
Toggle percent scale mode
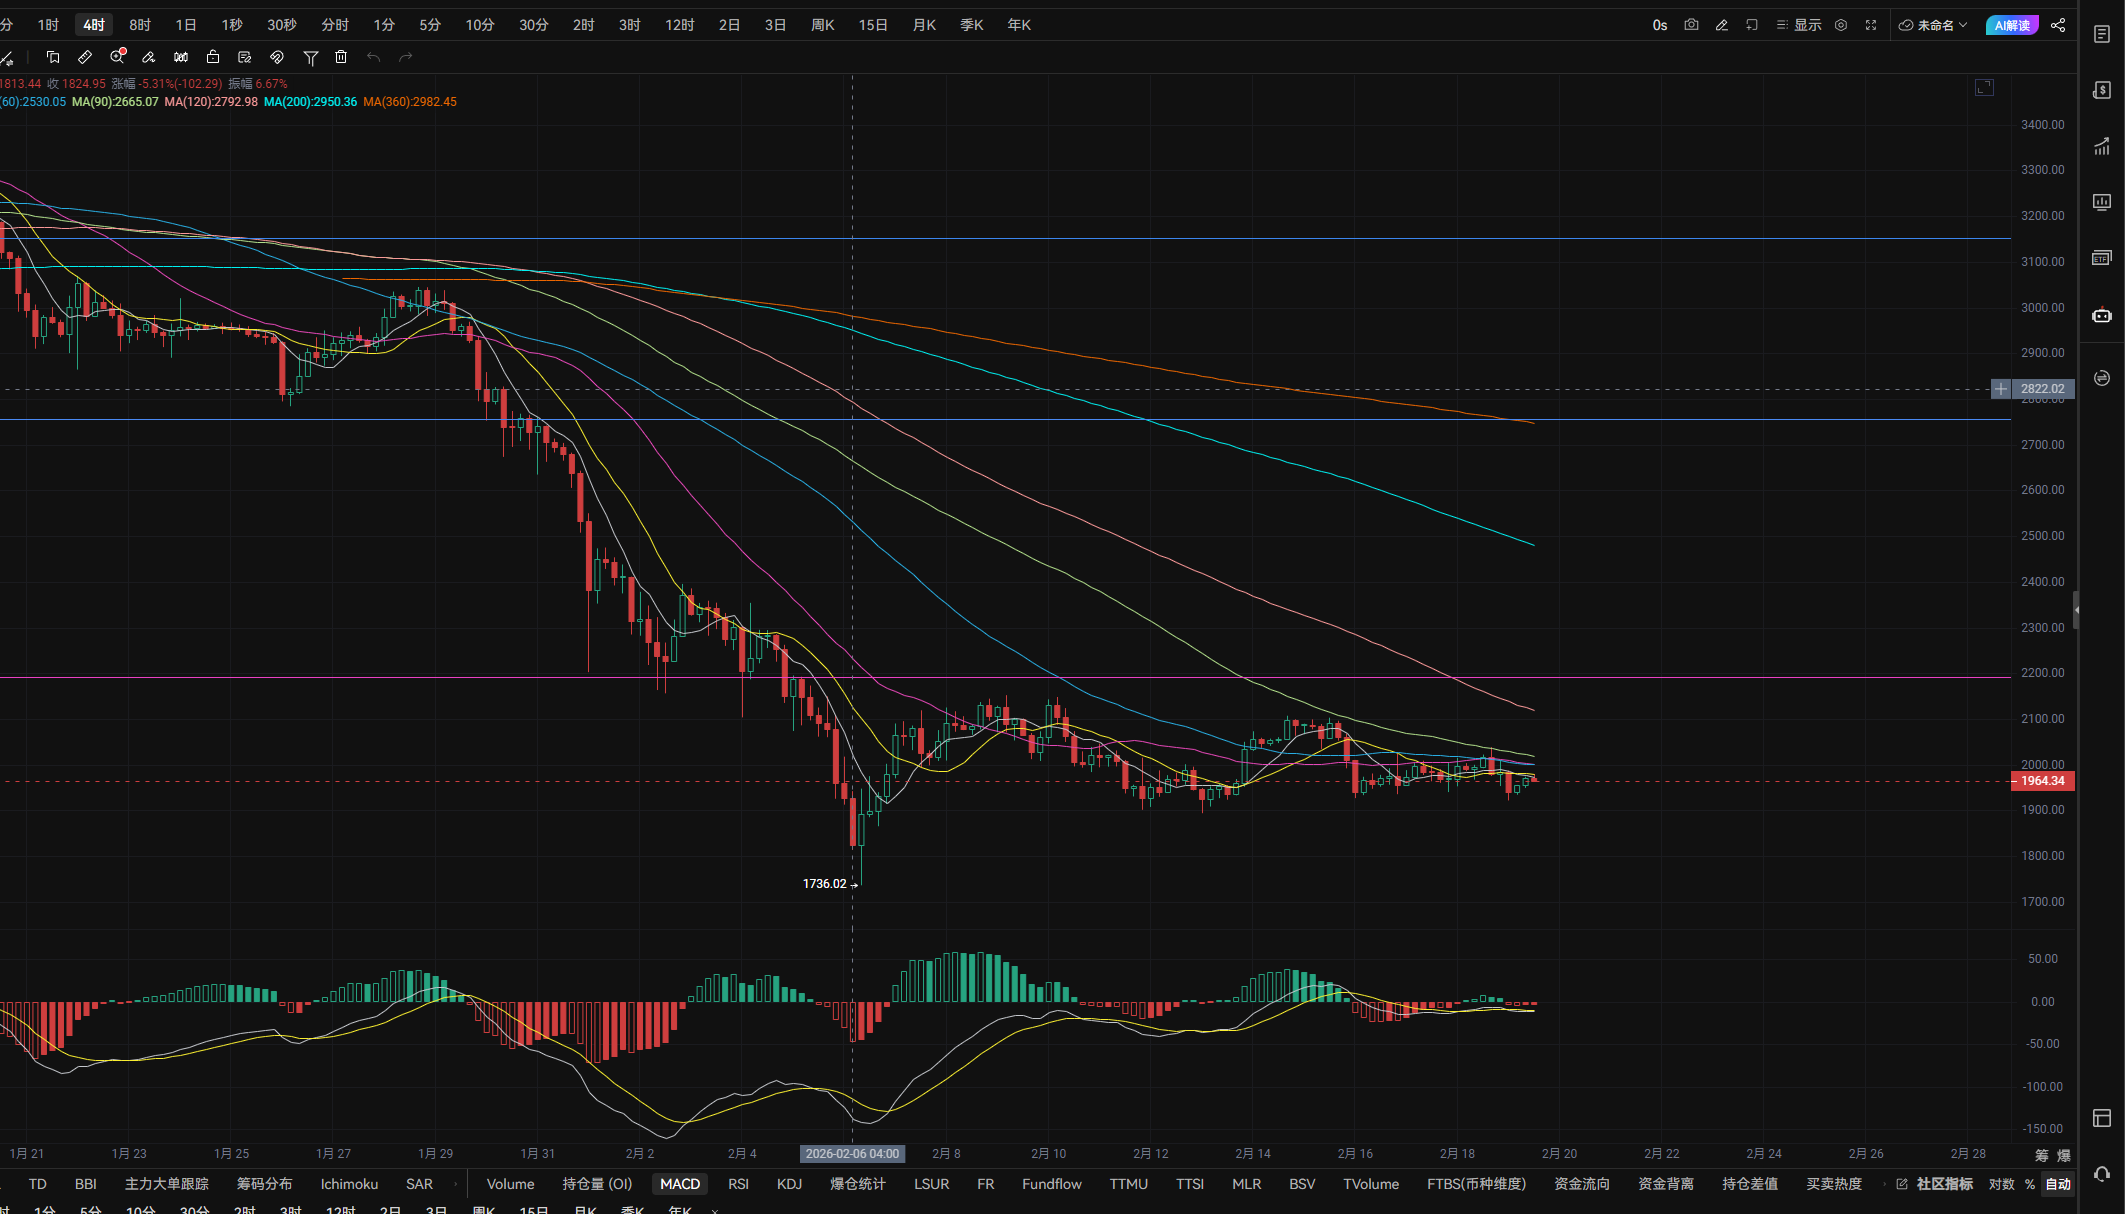pyautogui.click(x=2030, y=1184)
